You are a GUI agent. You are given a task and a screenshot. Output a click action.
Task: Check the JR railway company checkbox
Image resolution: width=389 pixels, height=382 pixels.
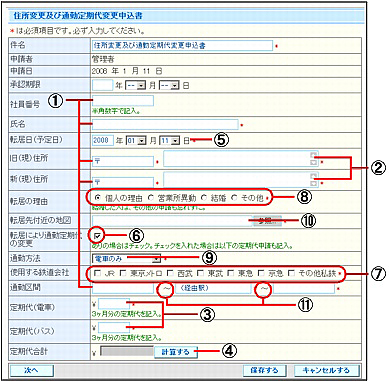tap(97, 273)
